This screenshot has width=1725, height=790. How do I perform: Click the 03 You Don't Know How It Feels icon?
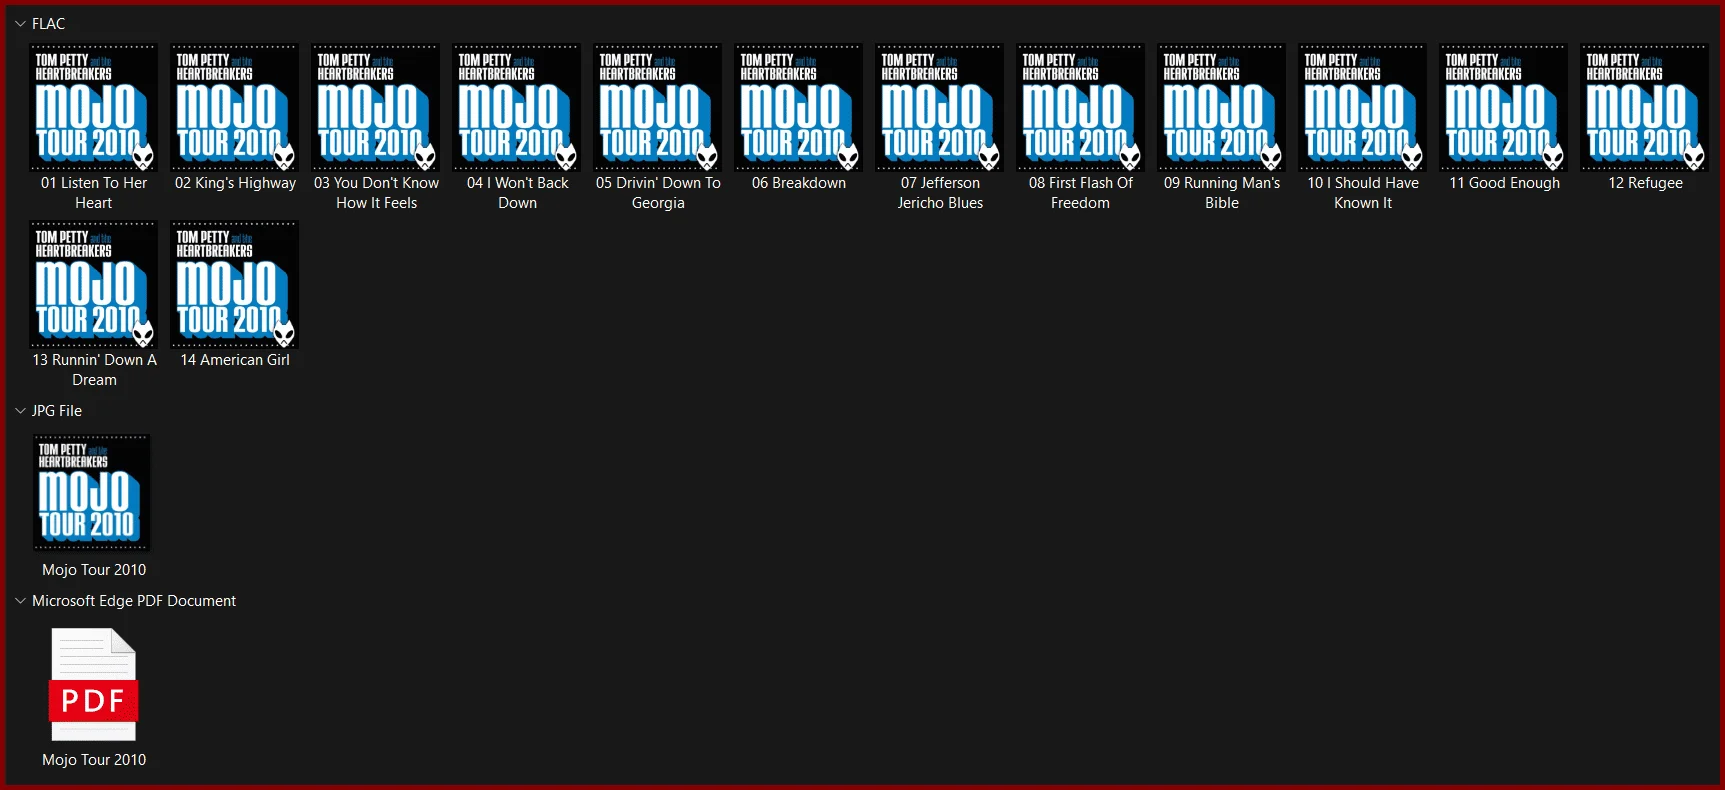tap(376, 107)
